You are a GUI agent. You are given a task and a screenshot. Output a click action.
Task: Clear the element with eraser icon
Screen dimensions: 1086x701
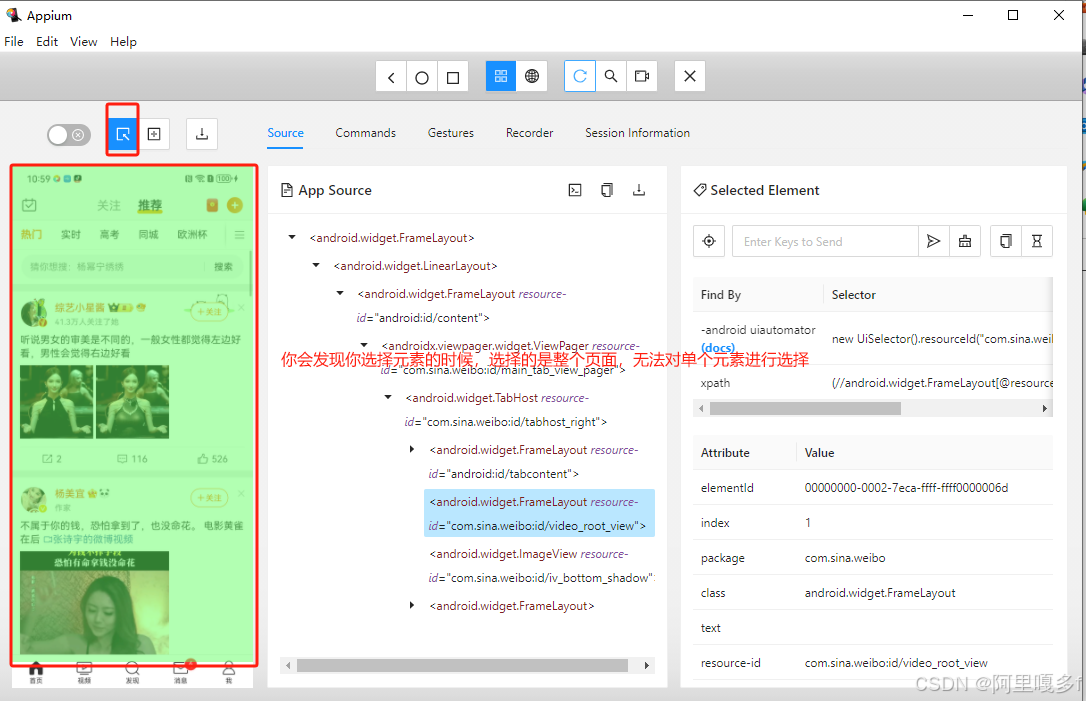tap(965, 241)
